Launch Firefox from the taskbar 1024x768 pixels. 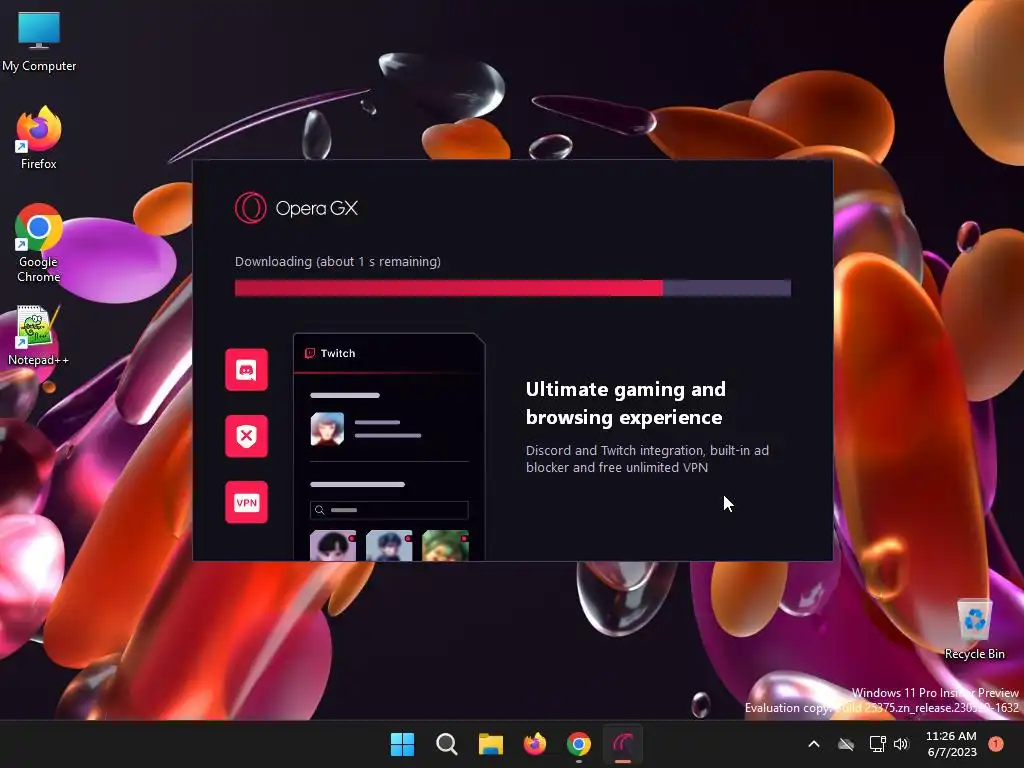[535, 744]
